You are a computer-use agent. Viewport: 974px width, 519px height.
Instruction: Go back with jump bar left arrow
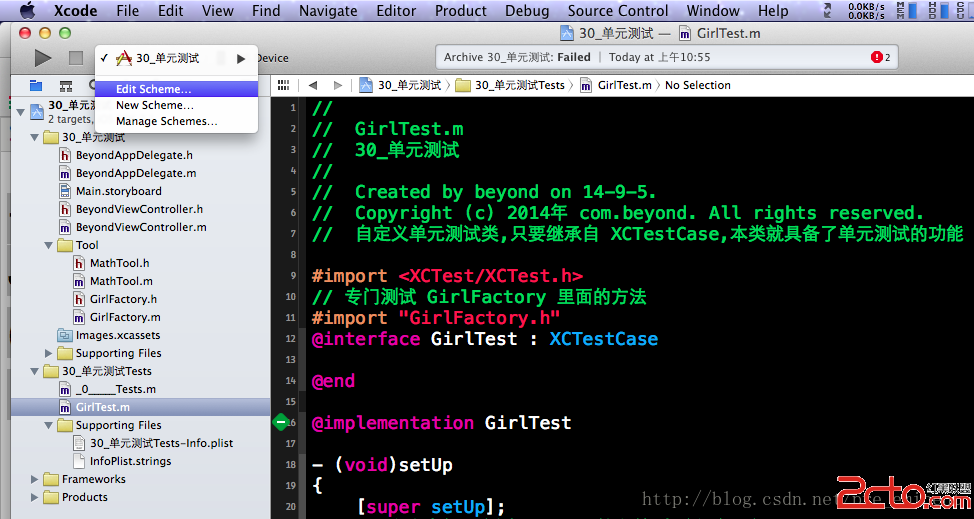(x=313, y=85)
